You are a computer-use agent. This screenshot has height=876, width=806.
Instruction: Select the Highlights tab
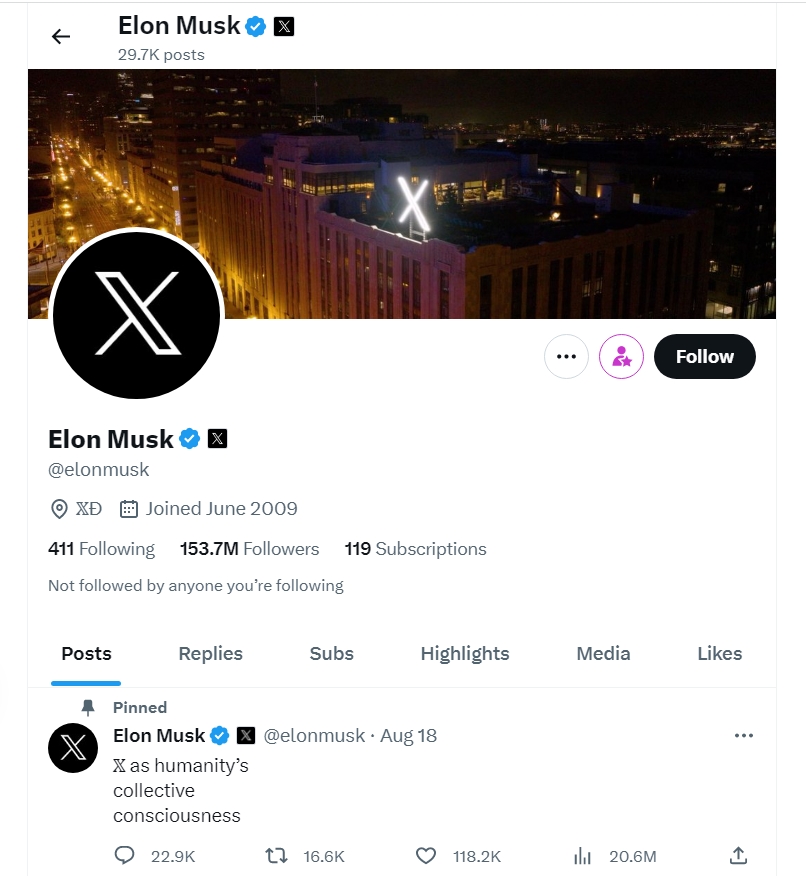[x=465, y=654]
